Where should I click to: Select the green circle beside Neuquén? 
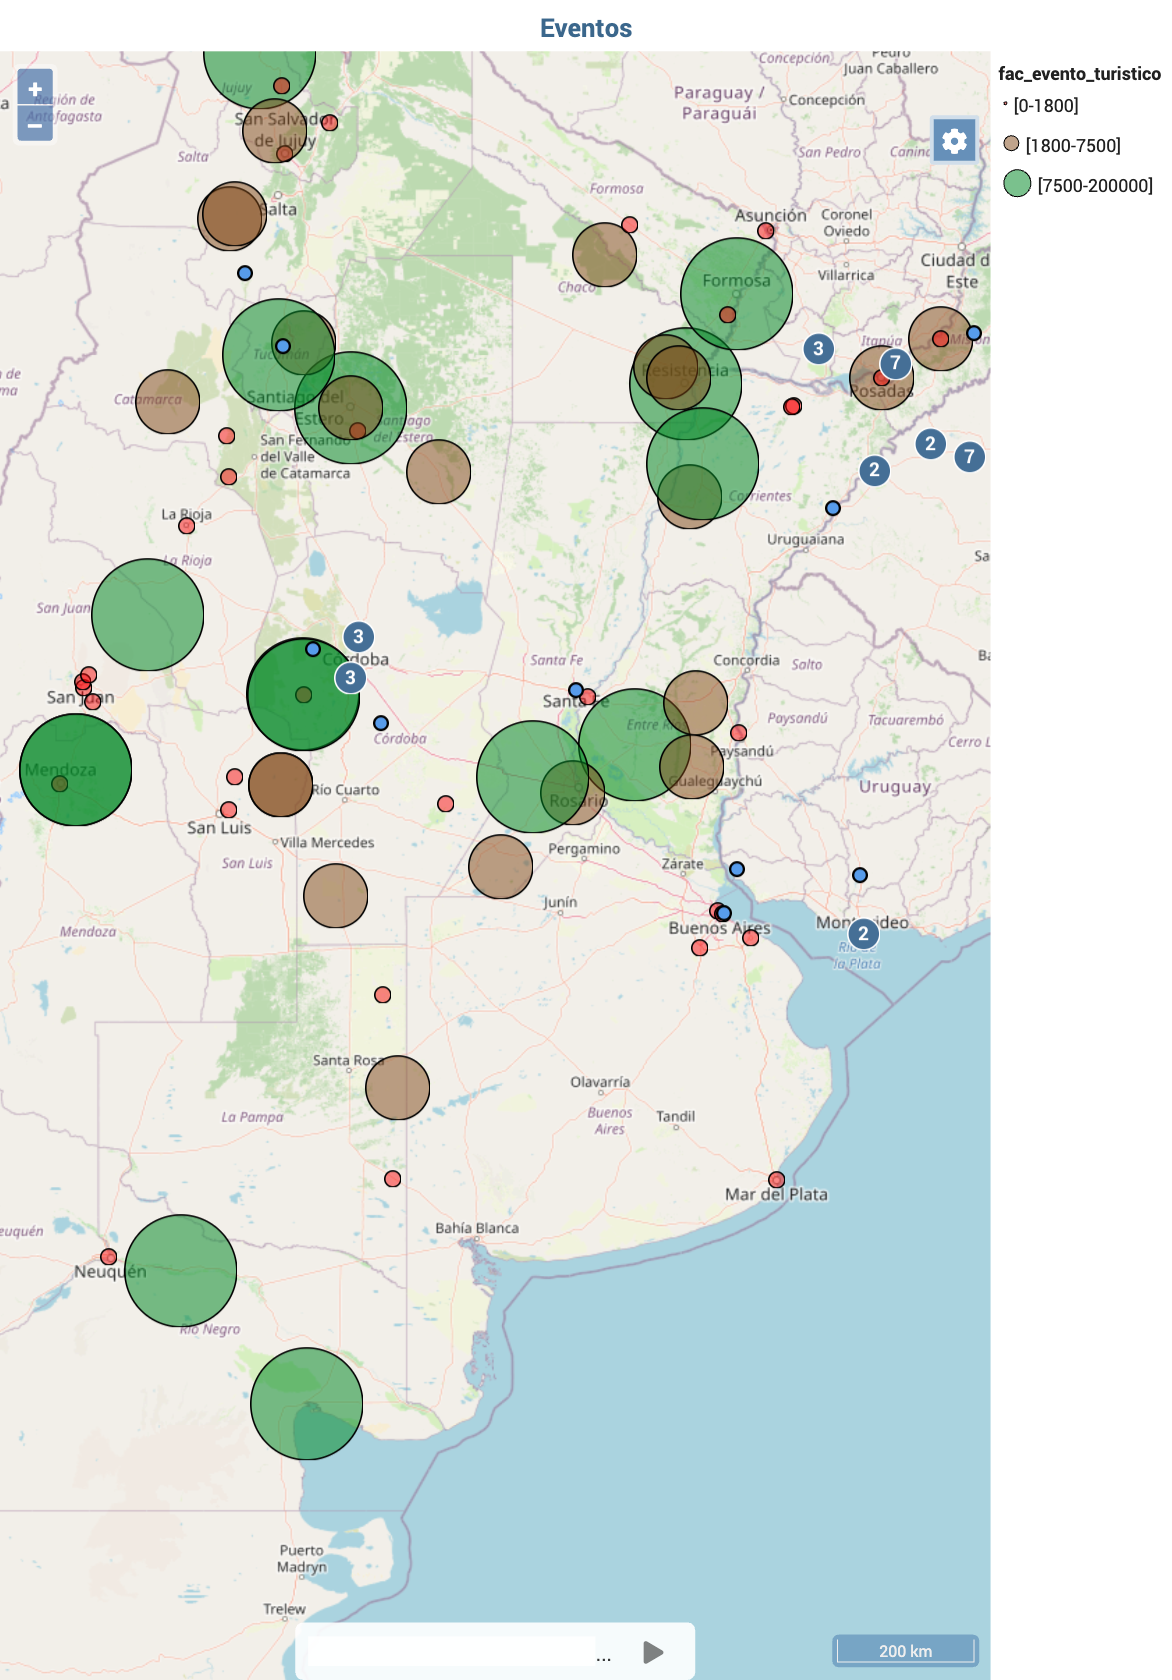click(181, 1271)
